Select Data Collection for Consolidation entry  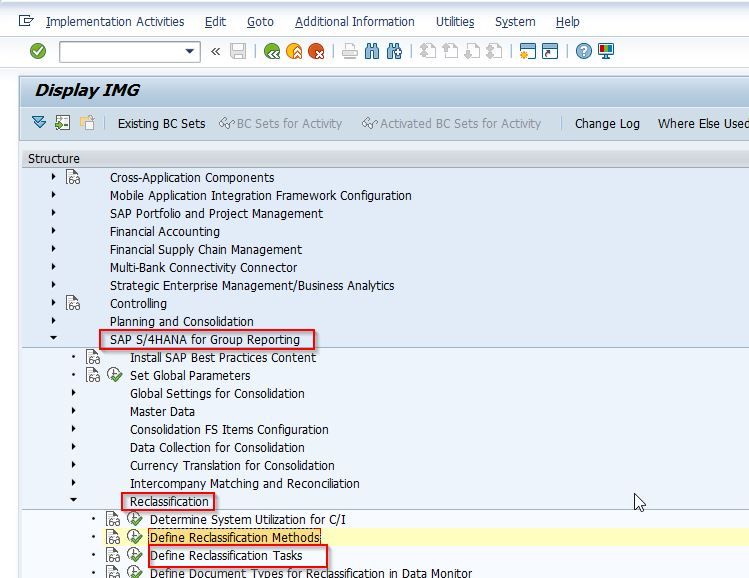coord(217,448)
